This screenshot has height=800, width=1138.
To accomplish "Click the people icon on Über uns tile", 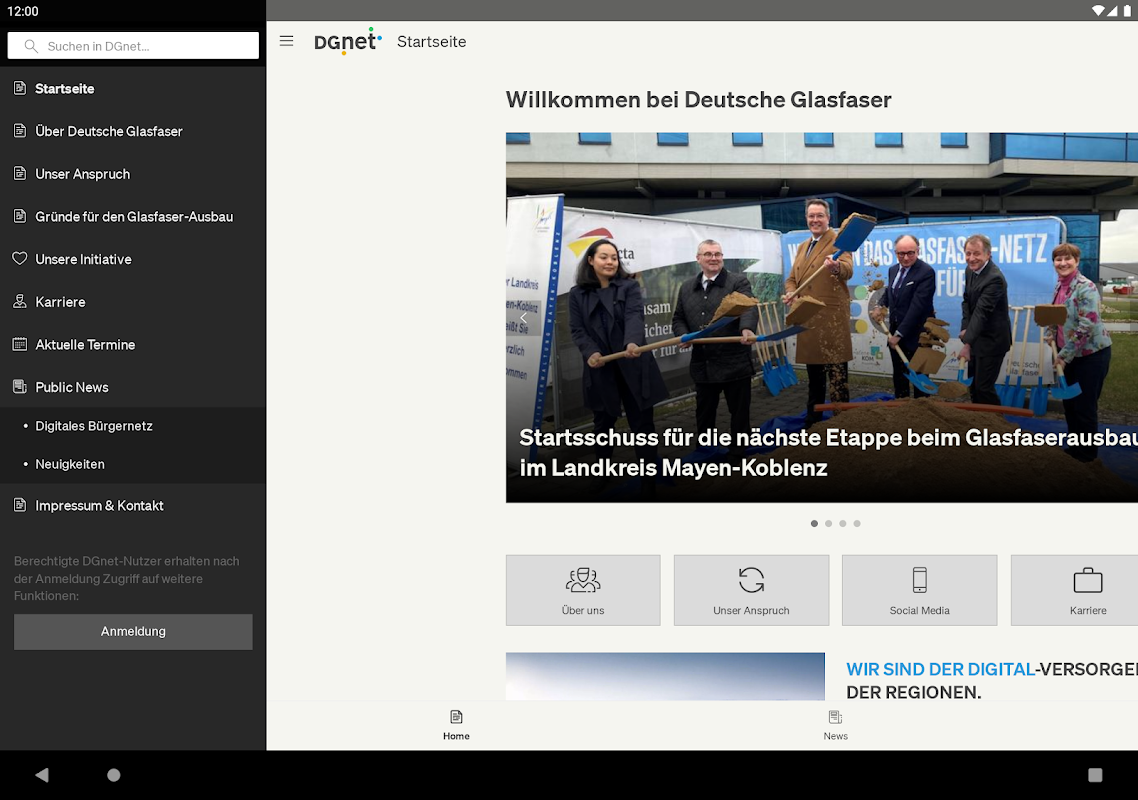I will [x=583, y=580].
